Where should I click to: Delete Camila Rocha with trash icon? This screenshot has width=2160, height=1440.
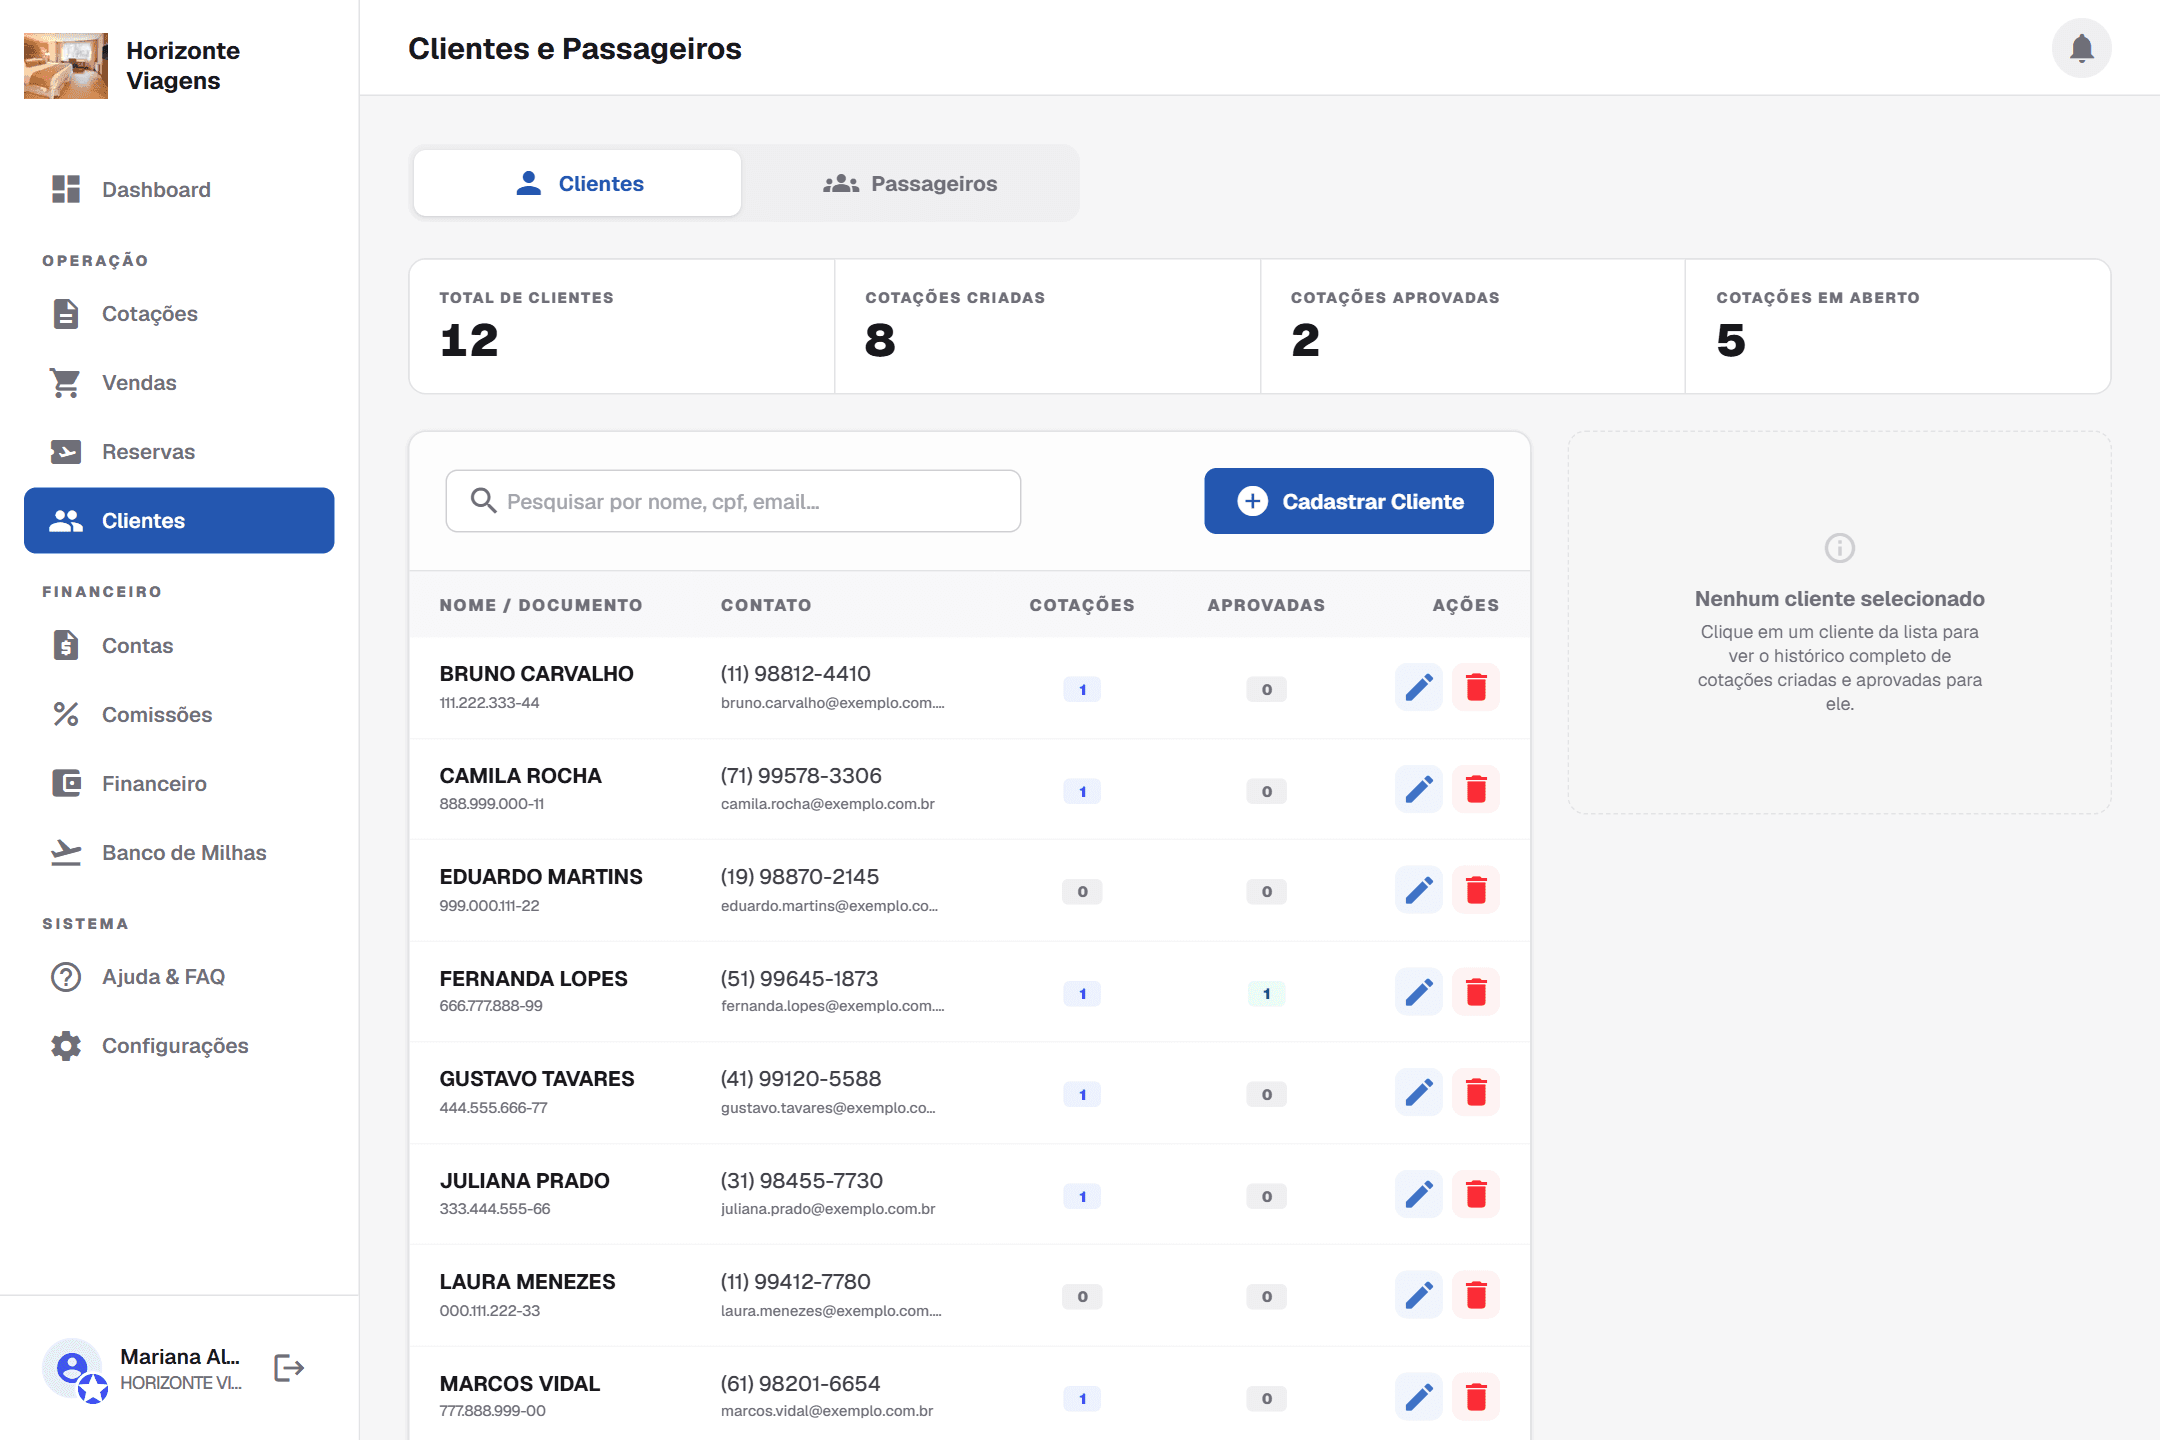point(1476,790)
